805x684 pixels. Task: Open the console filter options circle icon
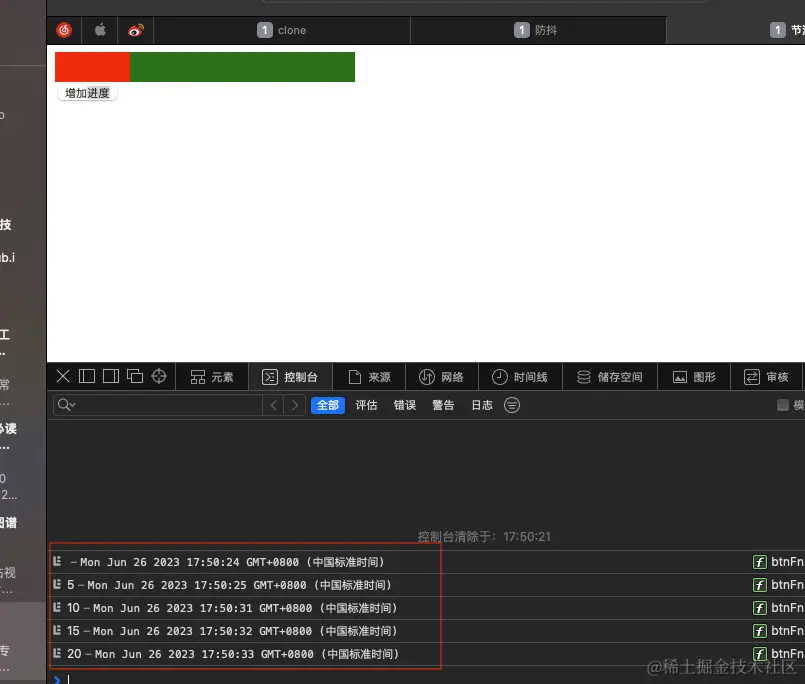click(x=512, y=405)
